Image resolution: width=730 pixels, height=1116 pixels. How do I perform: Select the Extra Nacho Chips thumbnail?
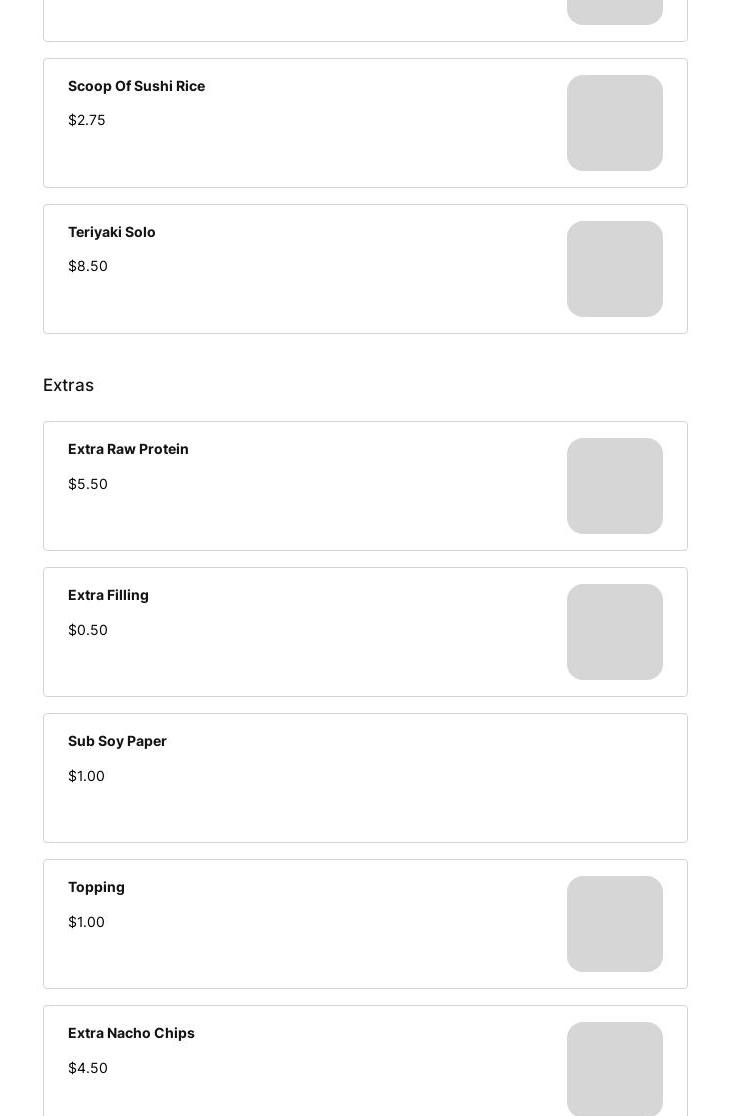pyautogui.click(x=614, y=1068)
